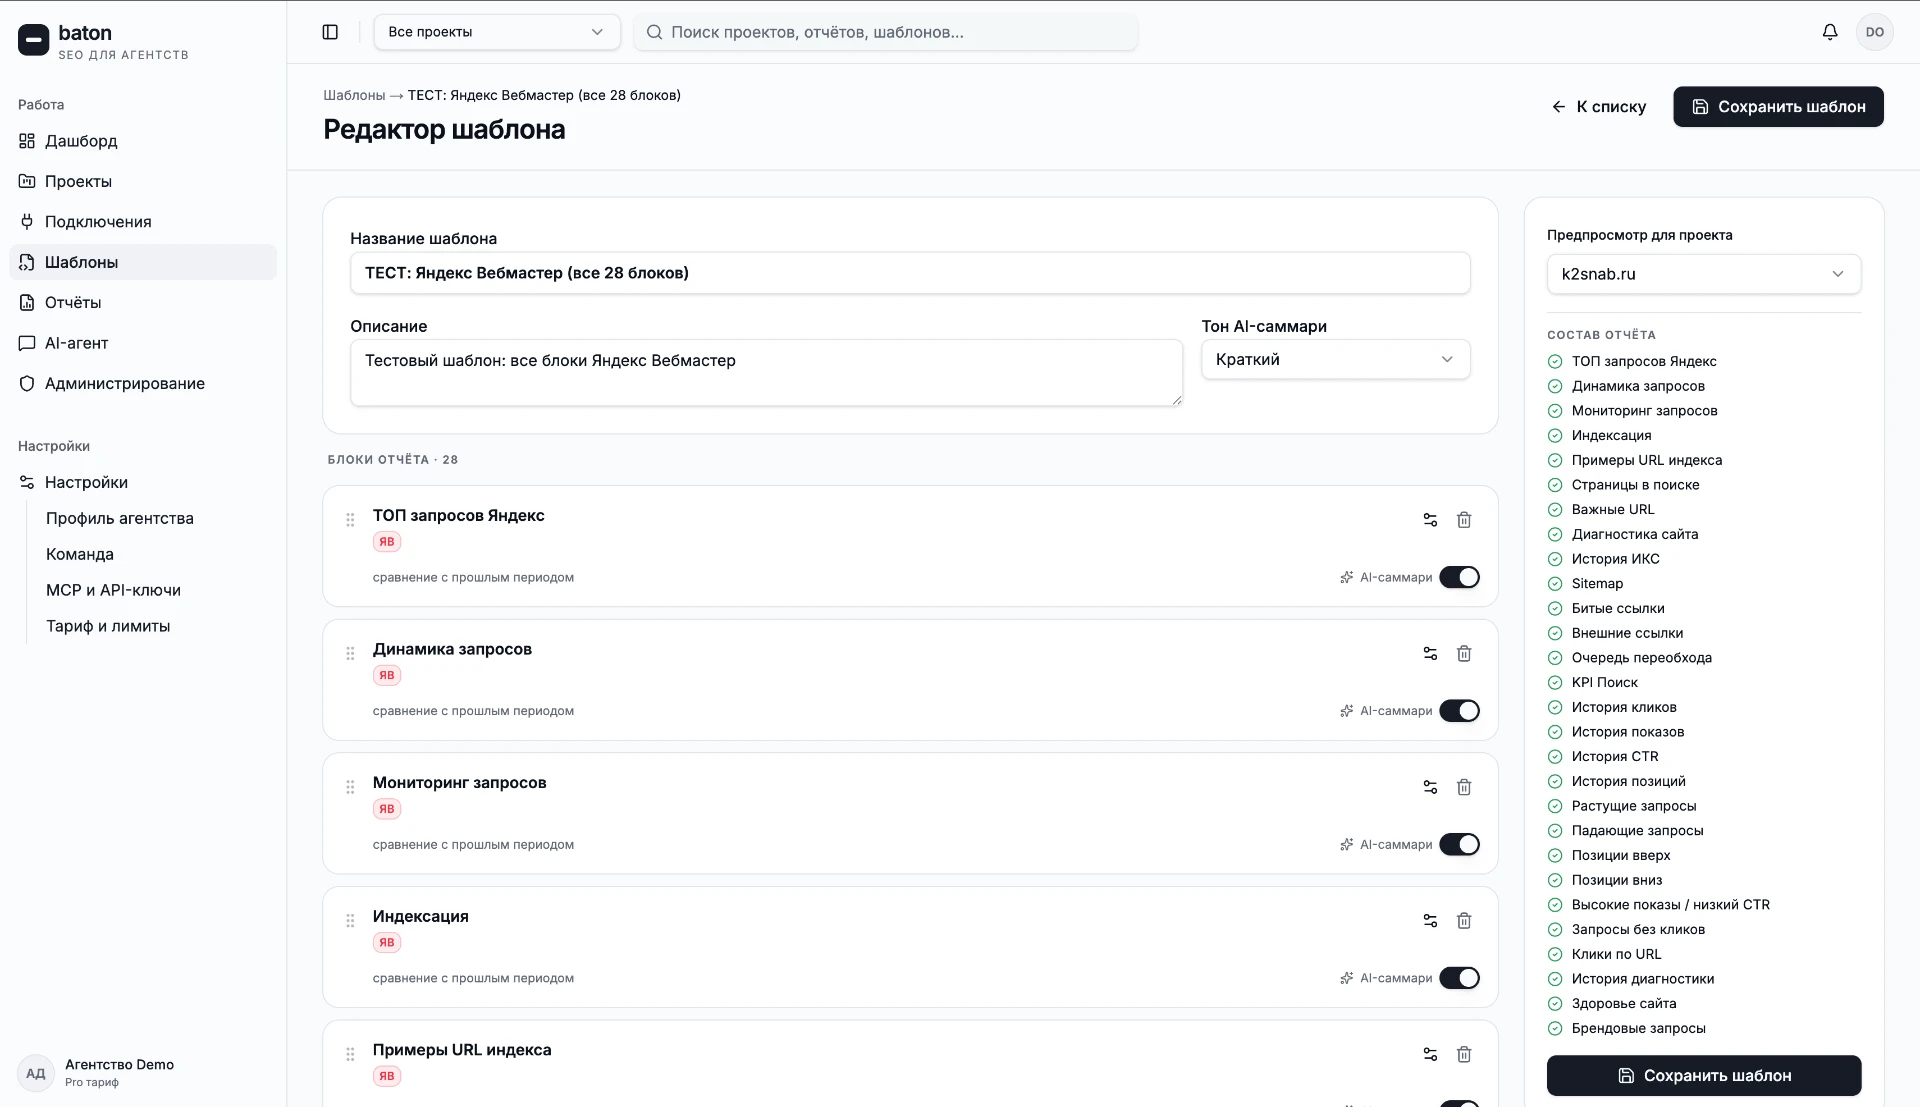The image size is (1920, 1107).
Task: Open the k2snab.ru preview project dropdown
Action: click(1703, 274)
